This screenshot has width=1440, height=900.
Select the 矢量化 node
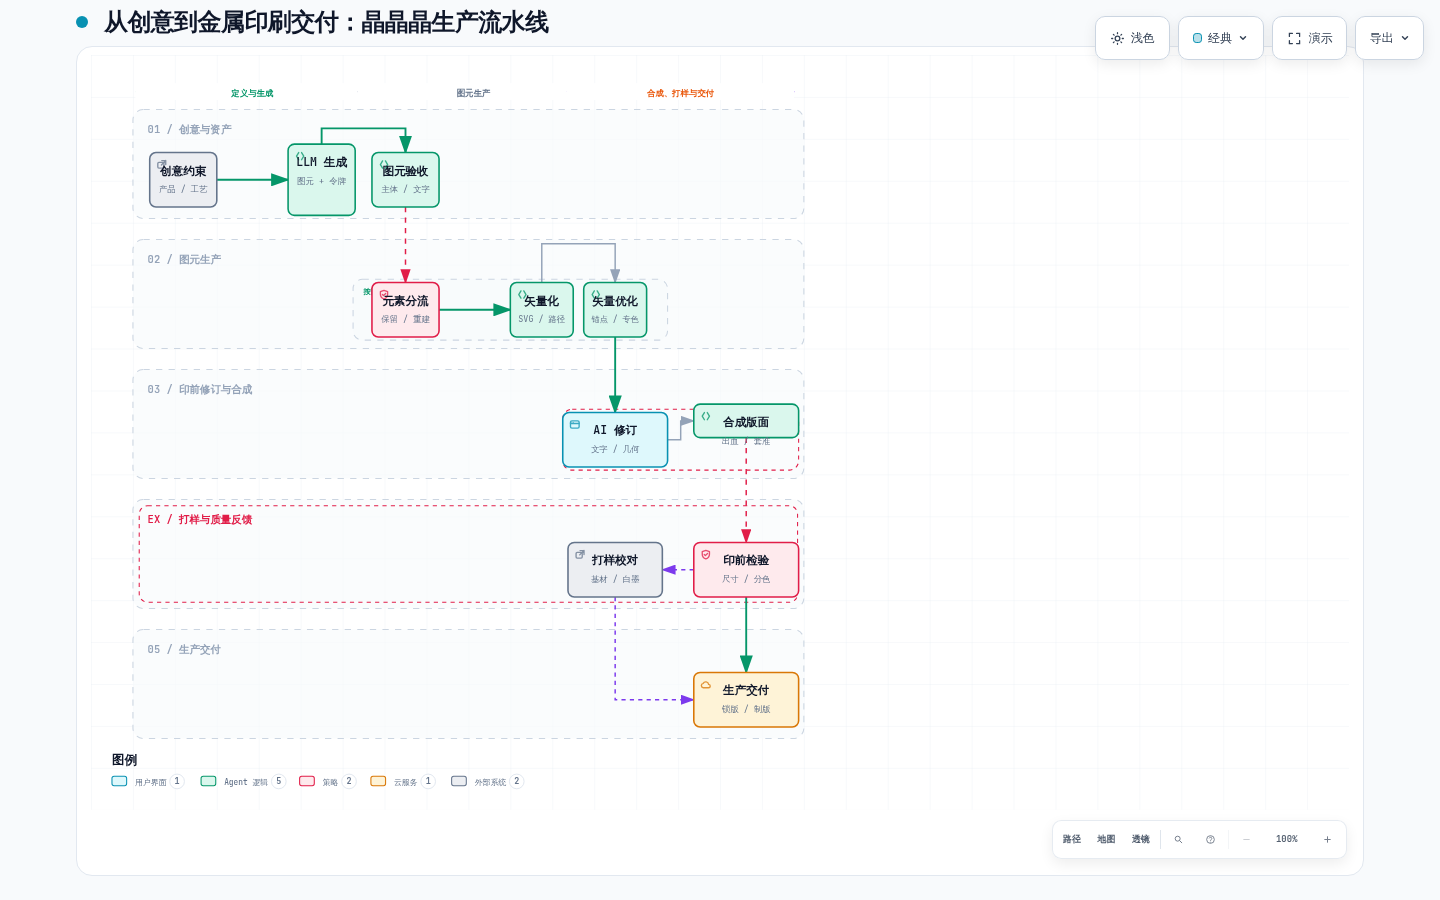(541, 310)
